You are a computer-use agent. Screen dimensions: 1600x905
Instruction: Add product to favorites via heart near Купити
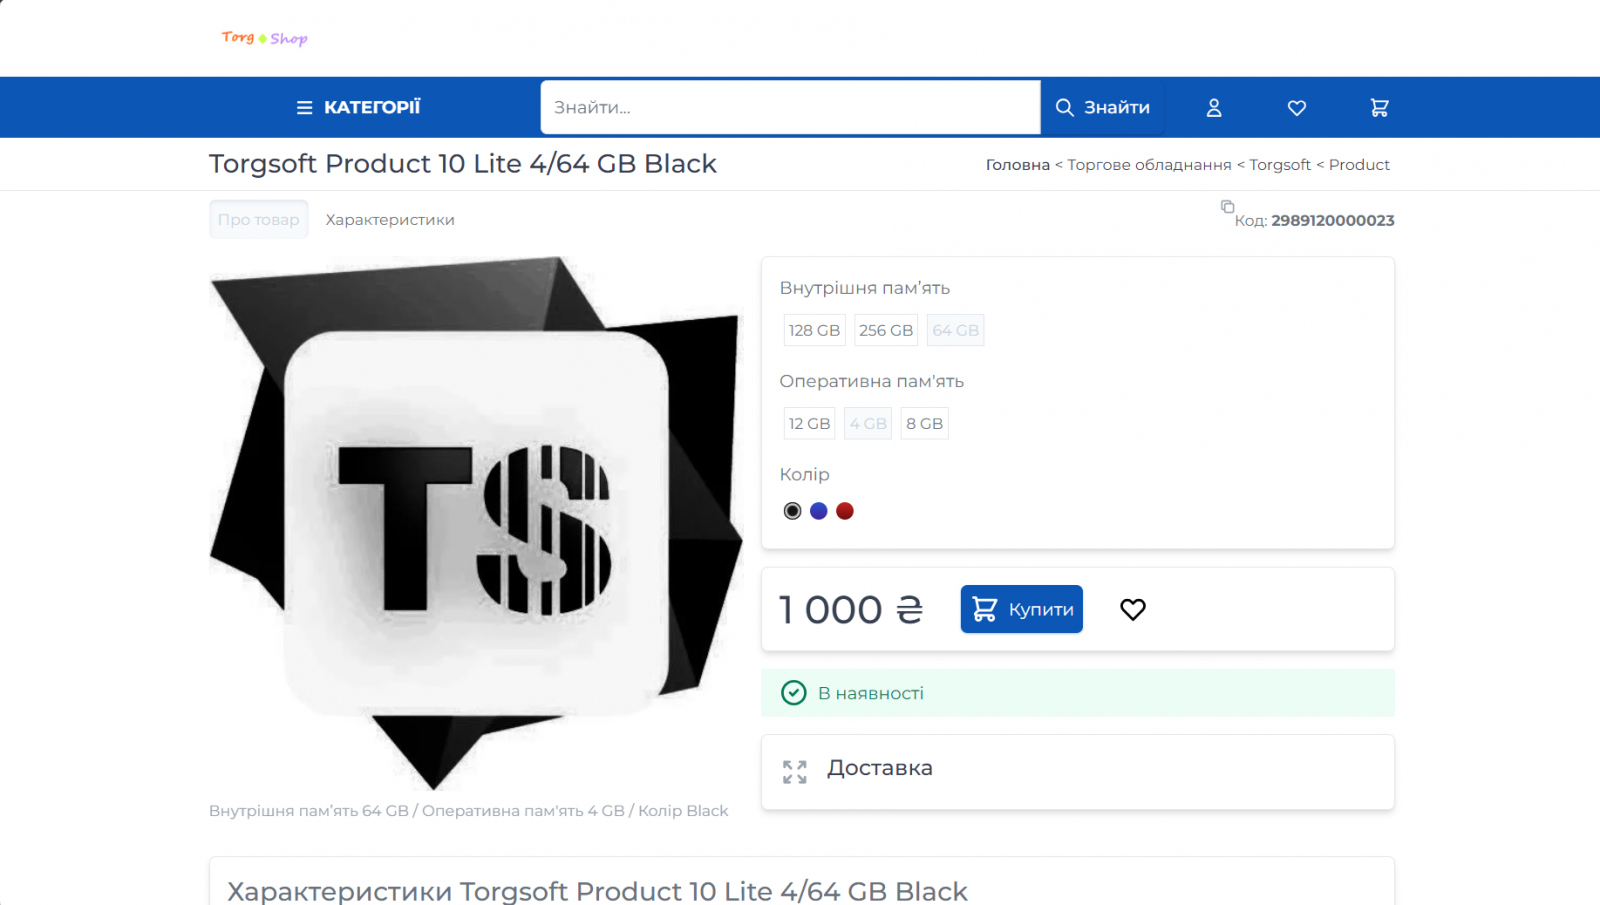point(1132,608)
